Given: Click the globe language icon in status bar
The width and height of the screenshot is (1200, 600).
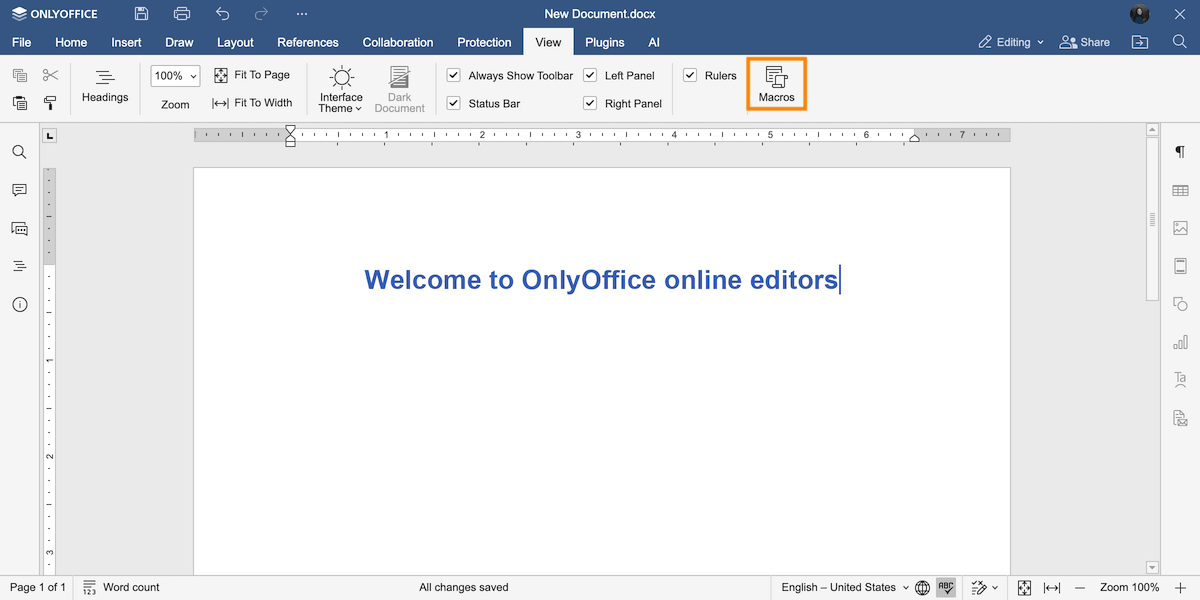Looking at the screenshot, I should coord(922,587).
